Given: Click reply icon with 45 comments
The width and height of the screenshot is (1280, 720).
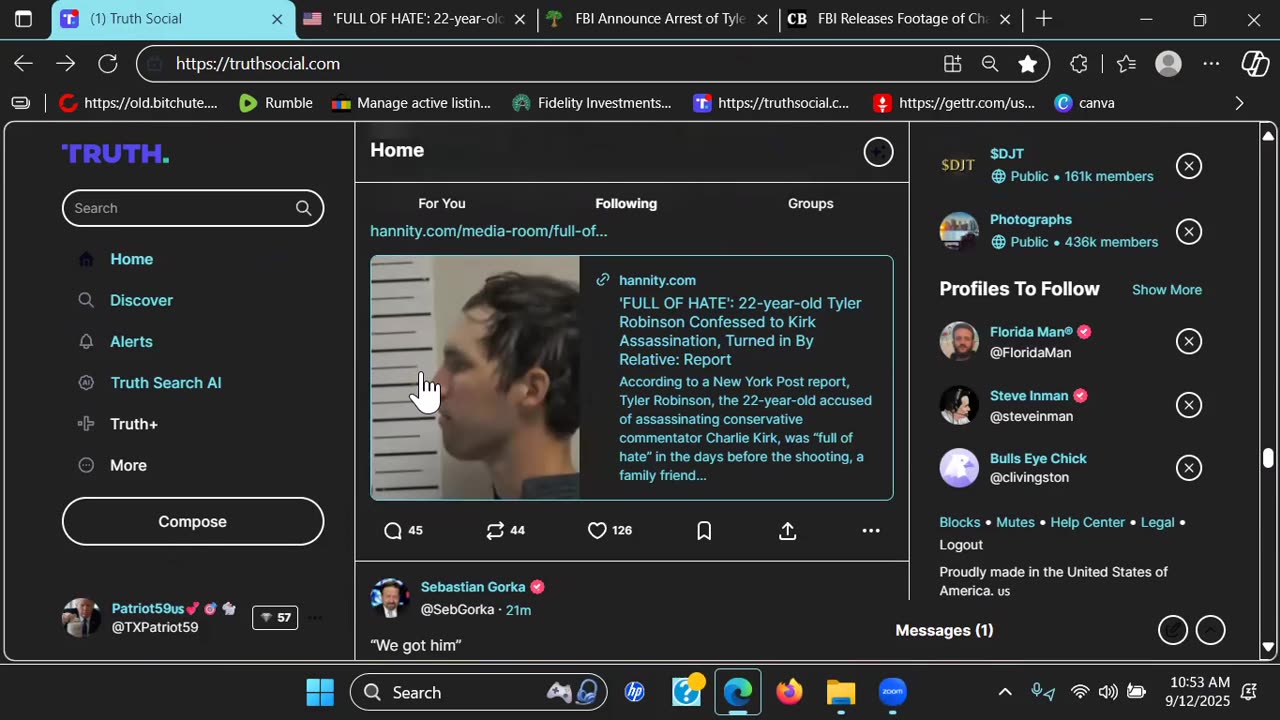Looking at the screenshot, I should tap(393, 531).
